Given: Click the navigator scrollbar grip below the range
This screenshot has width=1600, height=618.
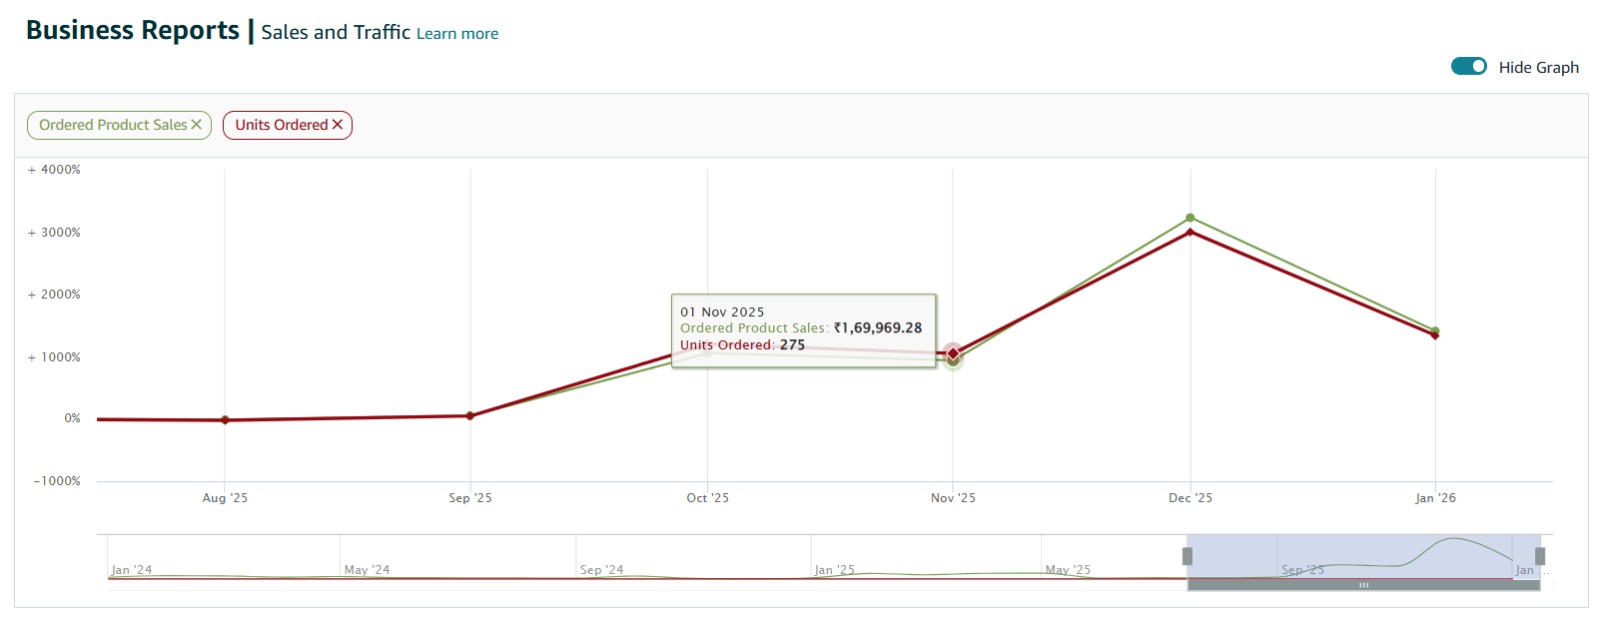Looking at the screenshot, I should click(x=1363, y=585).
